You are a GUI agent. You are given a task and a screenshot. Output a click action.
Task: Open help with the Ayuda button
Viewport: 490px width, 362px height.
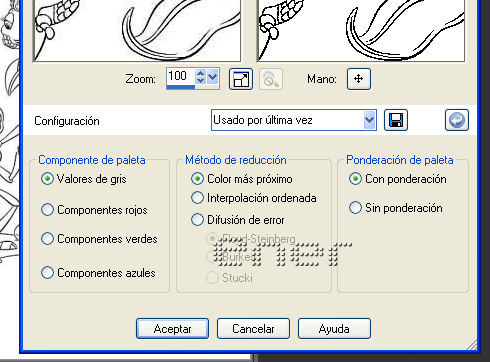pyautogui.click(x=334, y=329)
